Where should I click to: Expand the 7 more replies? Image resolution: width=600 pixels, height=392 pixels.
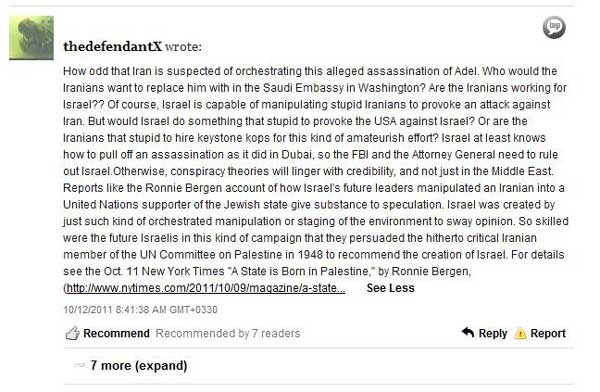tap(139, 366)
